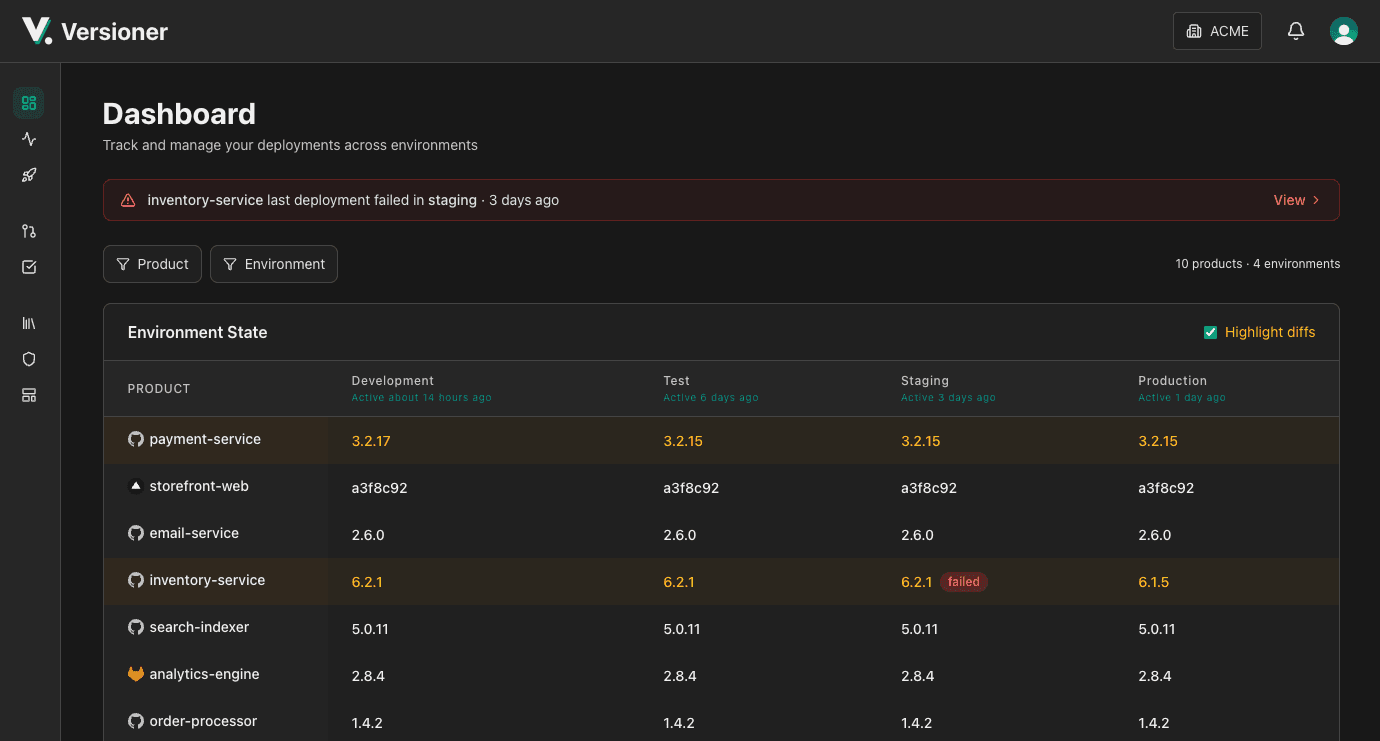Open the notifications bell

1296,31
